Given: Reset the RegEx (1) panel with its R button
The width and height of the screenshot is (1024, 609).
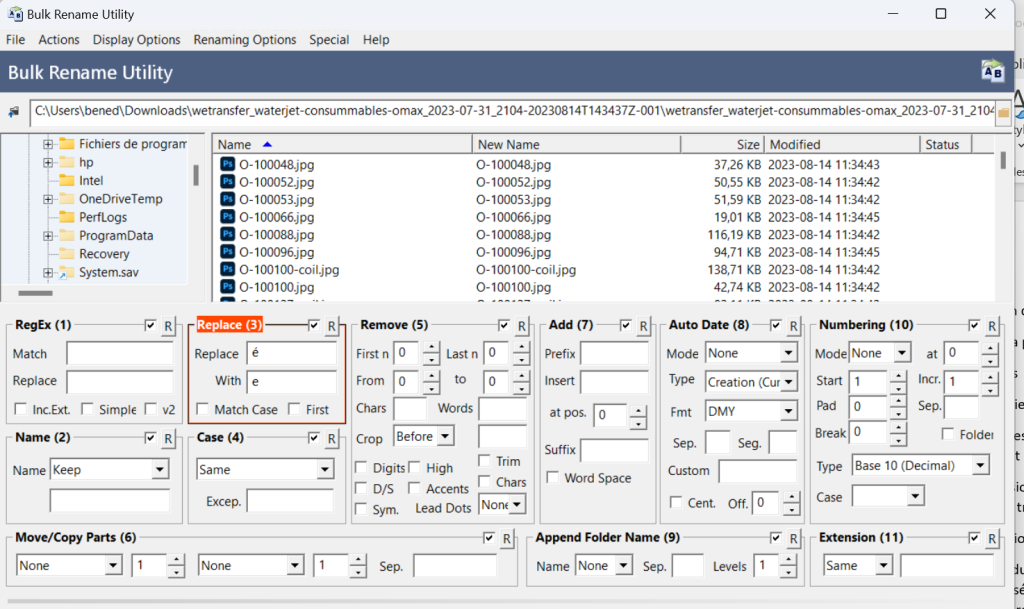Looking at the screenshot, I should [x=168, y=326].
